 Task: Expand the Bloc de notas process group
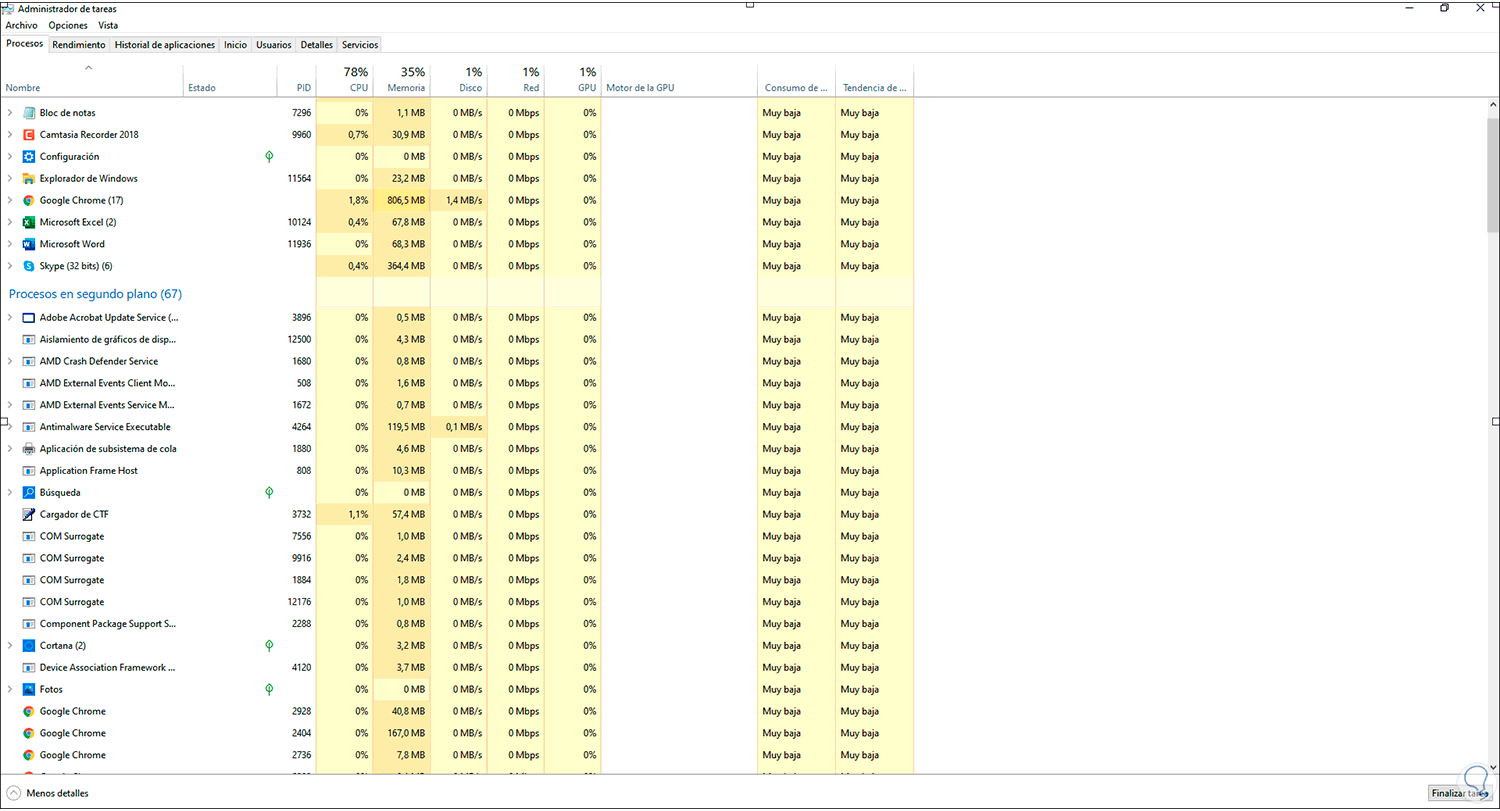click(x=9, y=113)
